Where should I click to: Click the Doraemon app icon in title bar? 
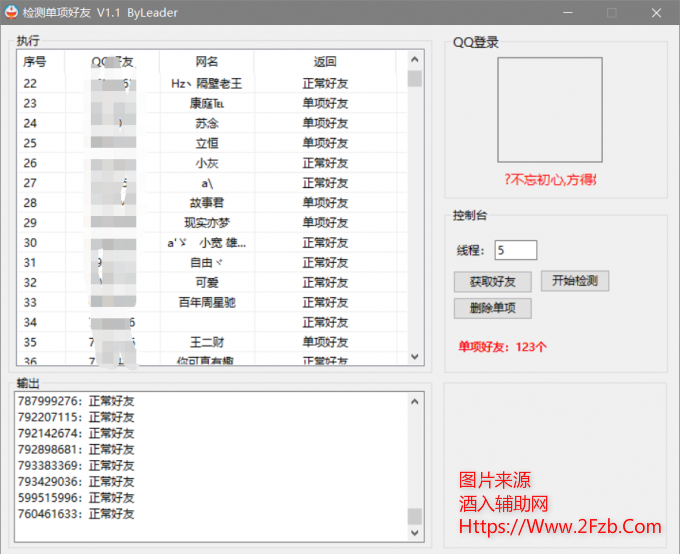click(11, 12)
